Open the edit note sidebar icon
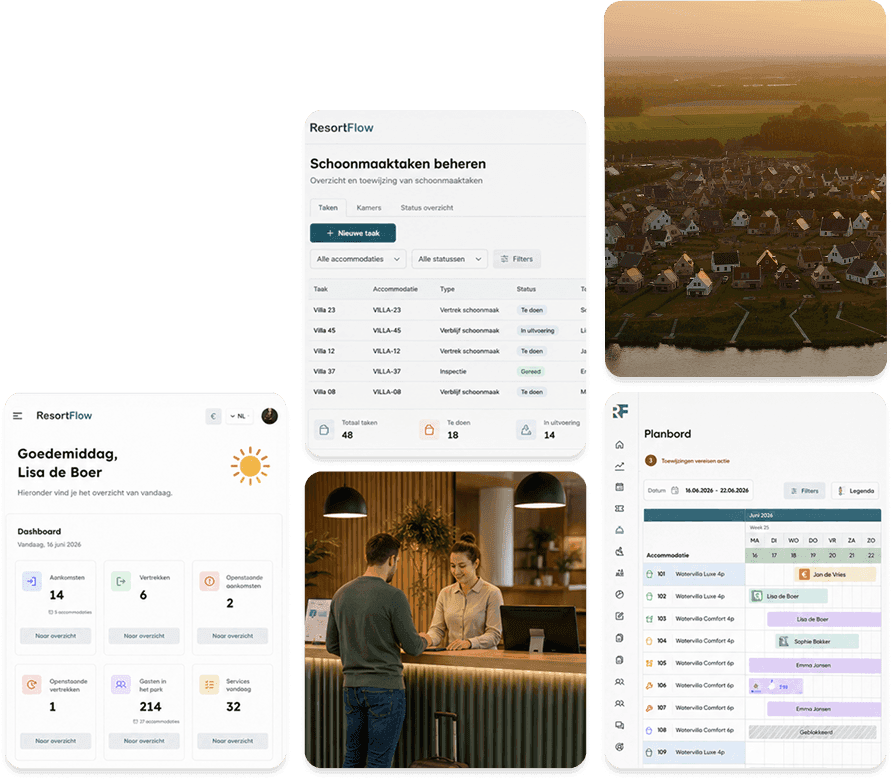Image resolution: width=892 pixels, height=779 pixels. [x=620, y=616]
